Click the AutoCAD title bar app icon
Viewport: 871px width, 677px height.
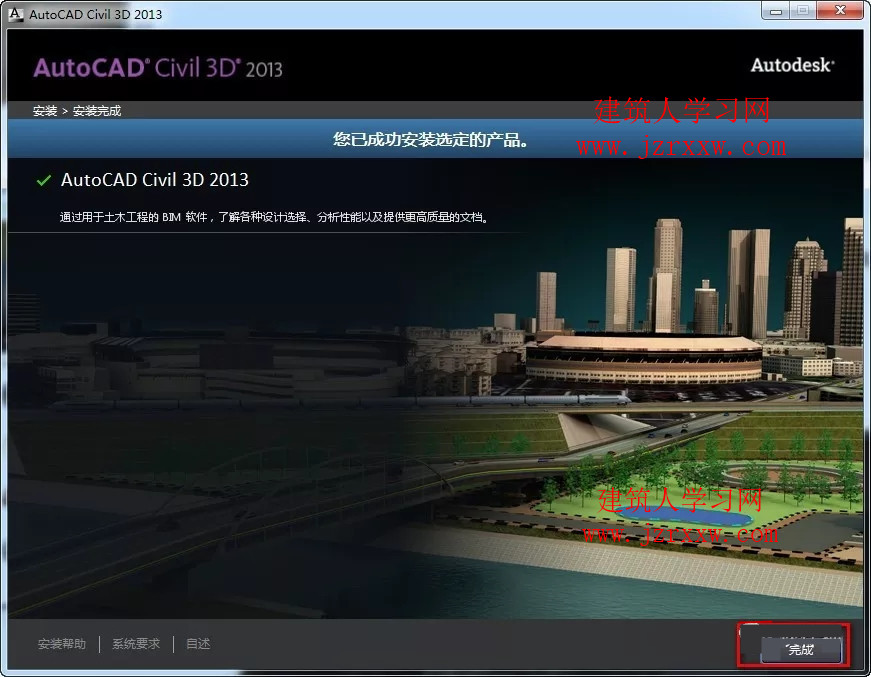(x=16, y=14)
